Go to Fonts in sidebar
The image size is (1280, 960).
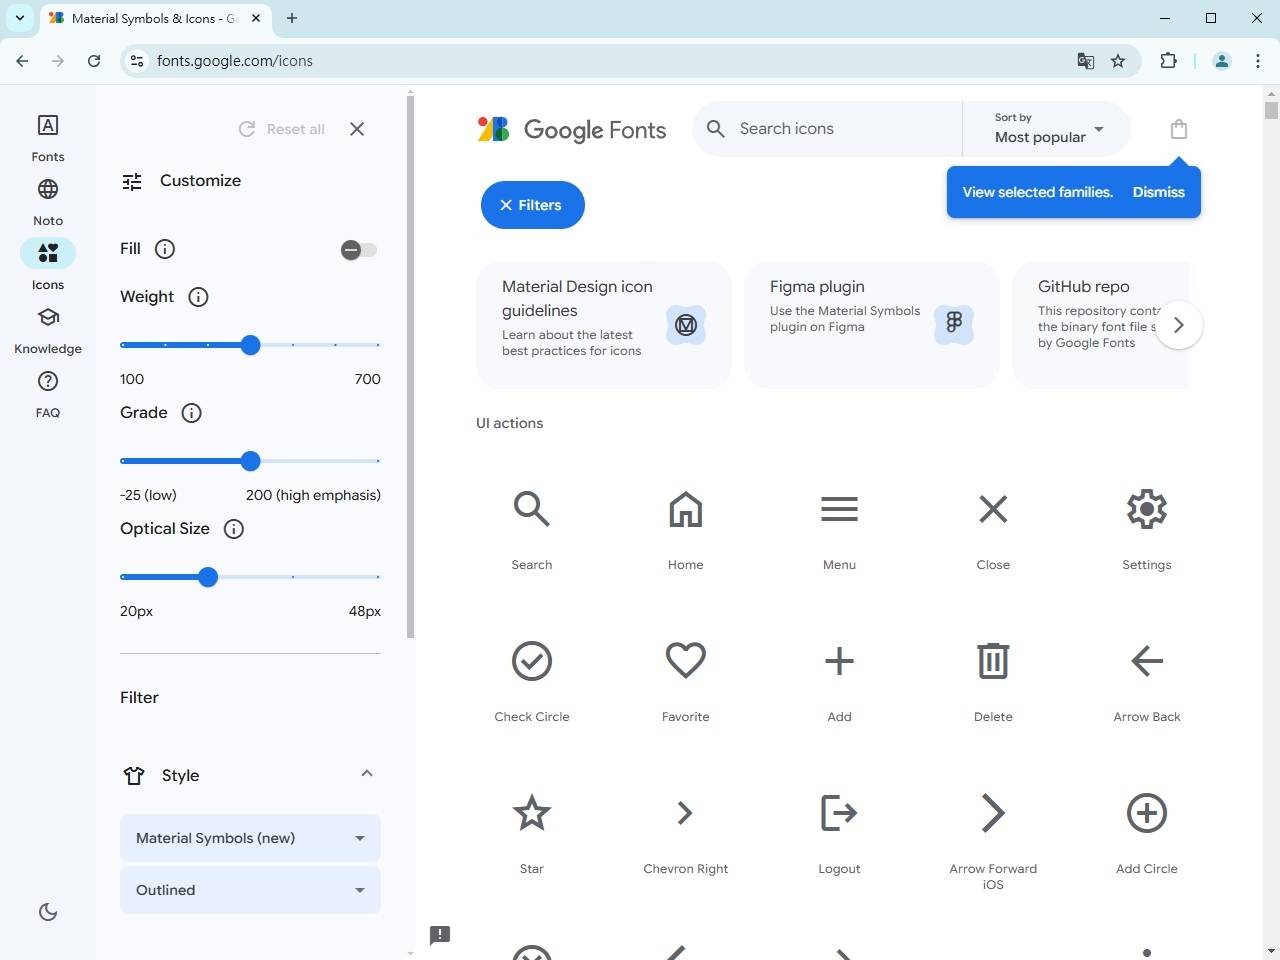48,138
